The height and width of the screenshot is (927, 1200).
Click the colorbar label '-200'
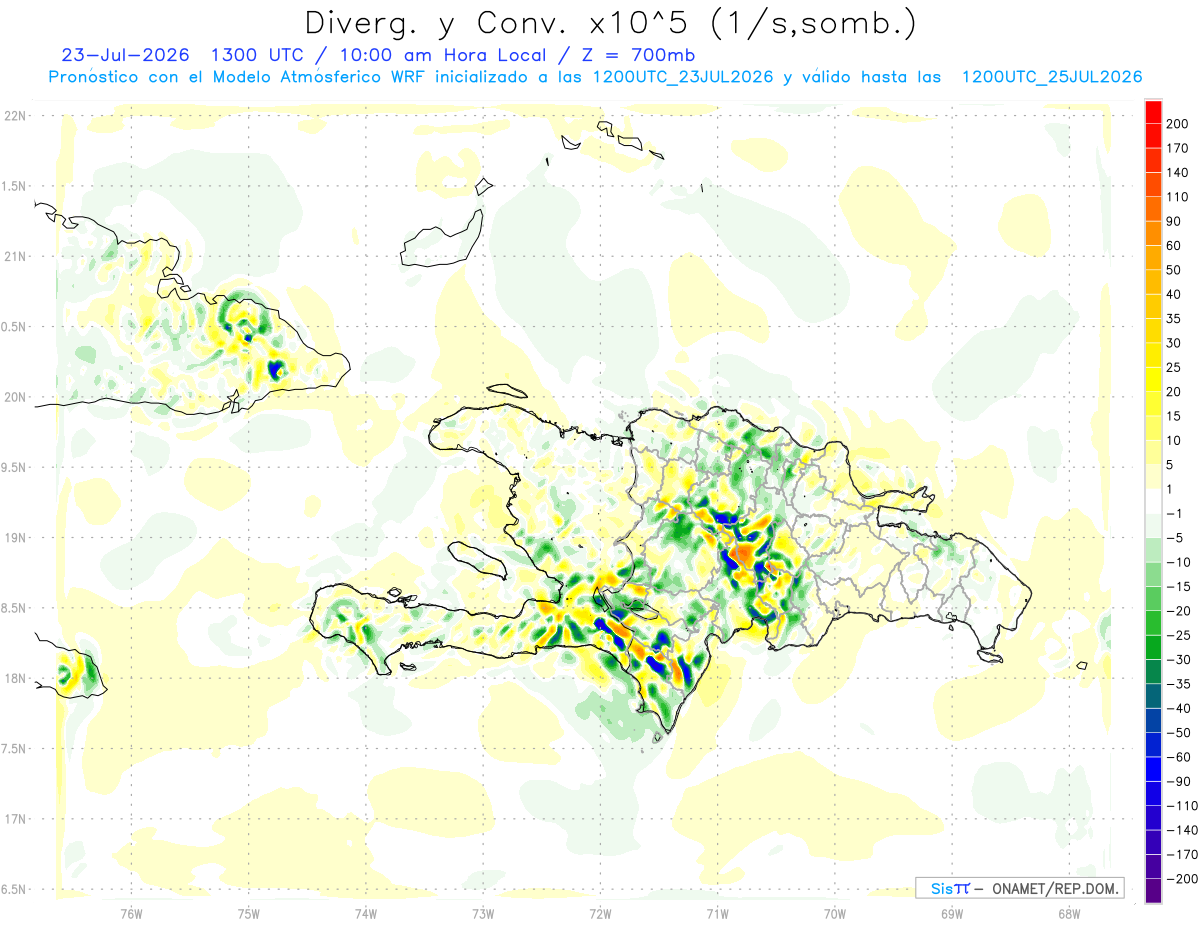[x=1182, y=878]
